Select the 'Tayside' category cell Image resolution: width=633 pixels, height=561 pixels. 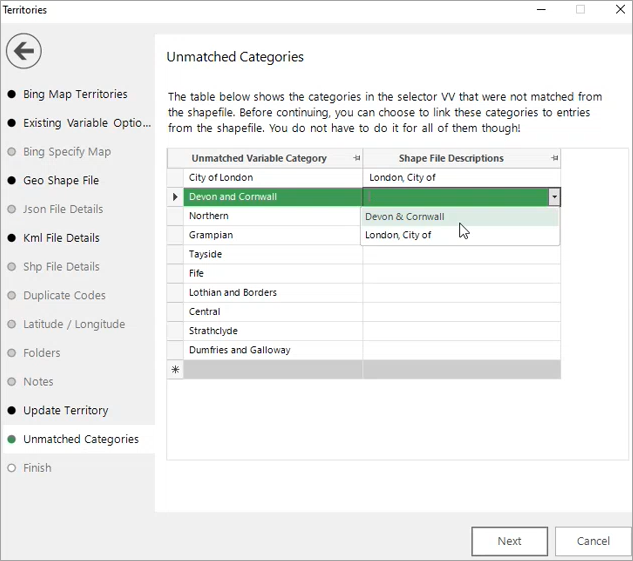pos(273,254)
